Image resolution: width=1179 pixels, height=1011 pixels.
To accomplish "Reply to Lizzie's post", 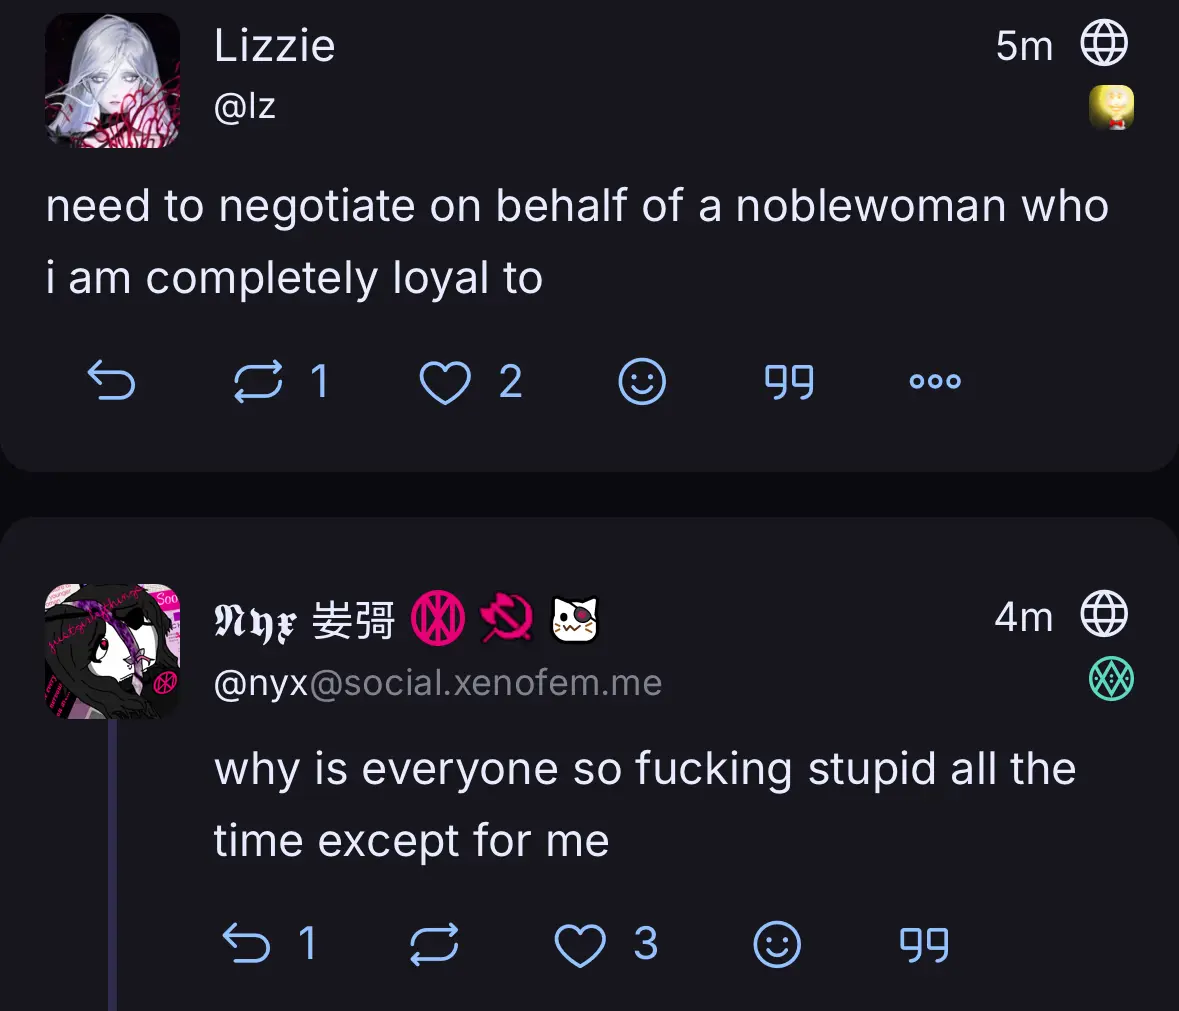I will coord(111,380).
